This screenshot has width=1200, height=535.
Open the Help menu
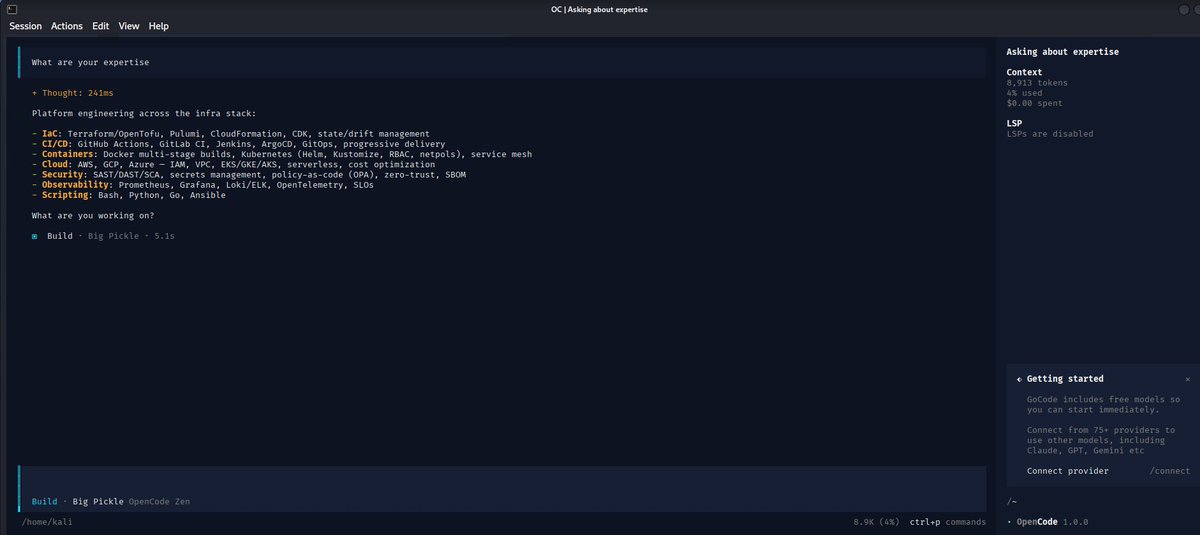tap(159, 26)
